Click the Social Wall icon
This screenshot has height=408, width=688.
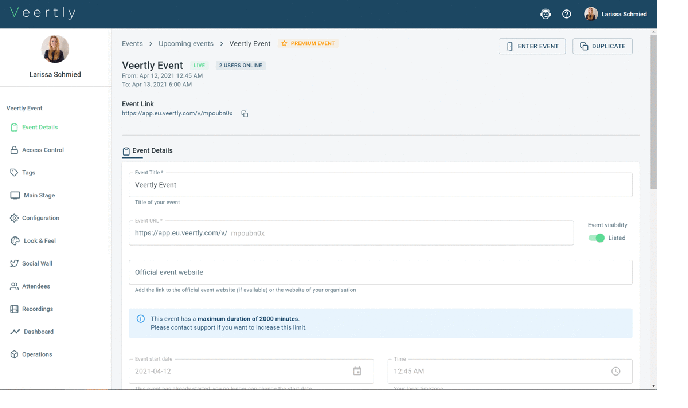(14, 264)
